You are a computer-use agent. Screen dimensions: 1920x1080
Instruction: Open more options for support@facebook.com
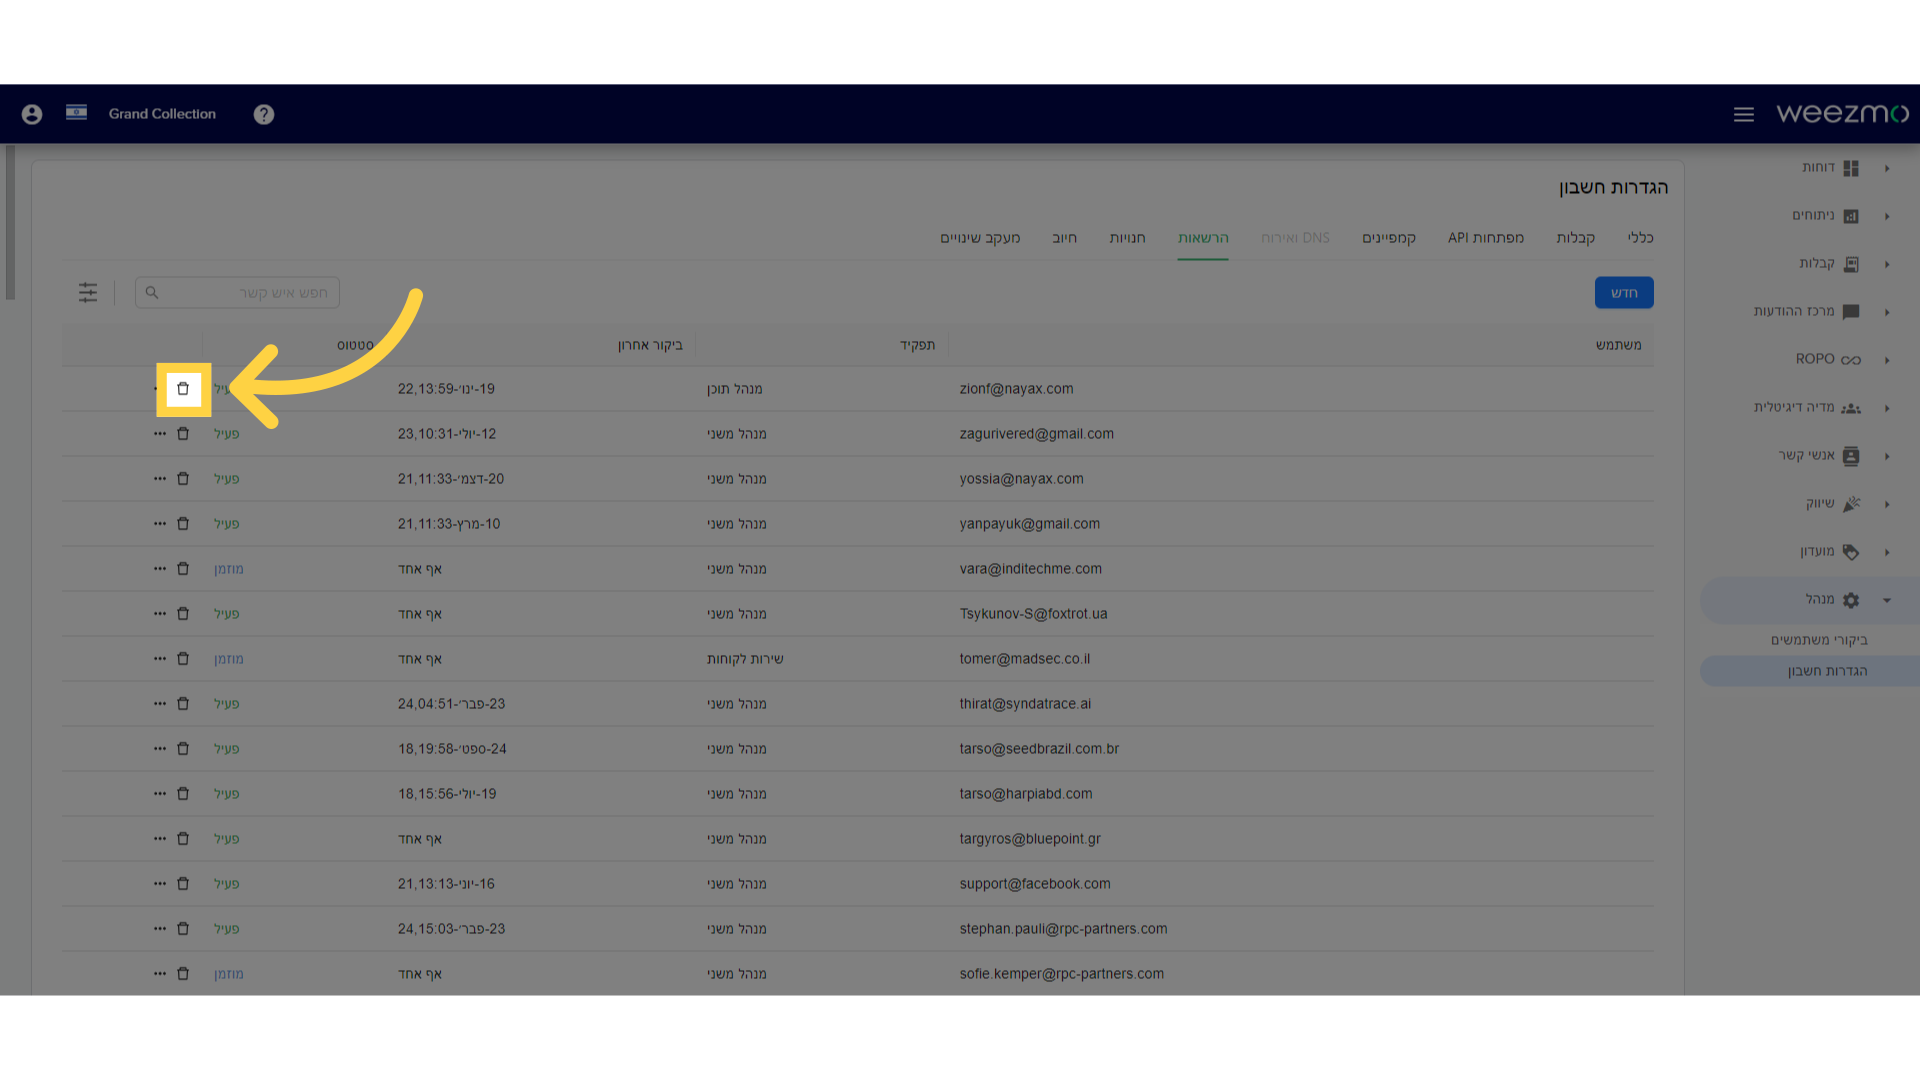(160, 884)
